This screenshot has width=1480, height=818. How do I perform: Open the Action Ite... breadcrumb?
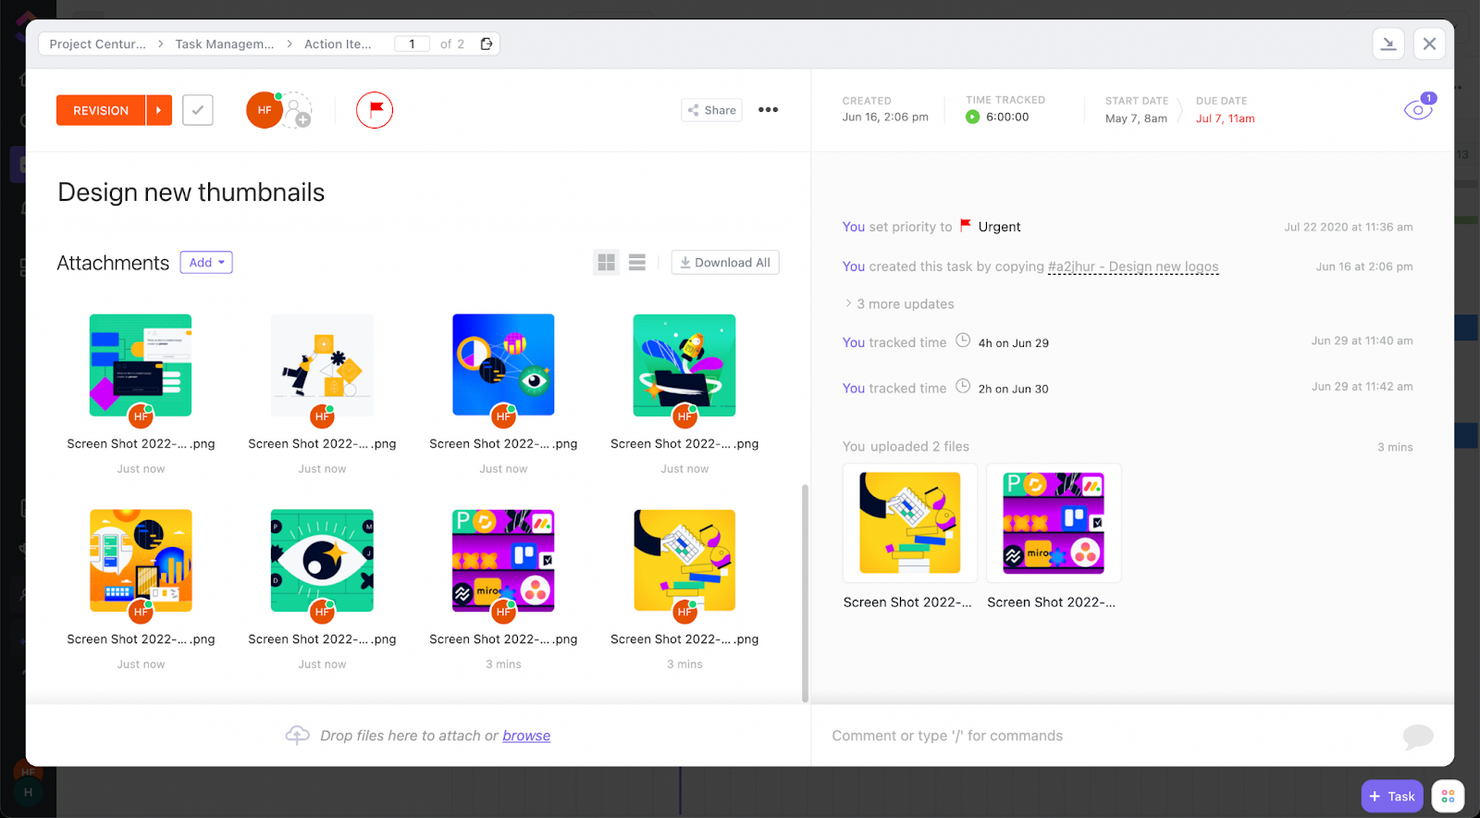click(x=338, y=44)
